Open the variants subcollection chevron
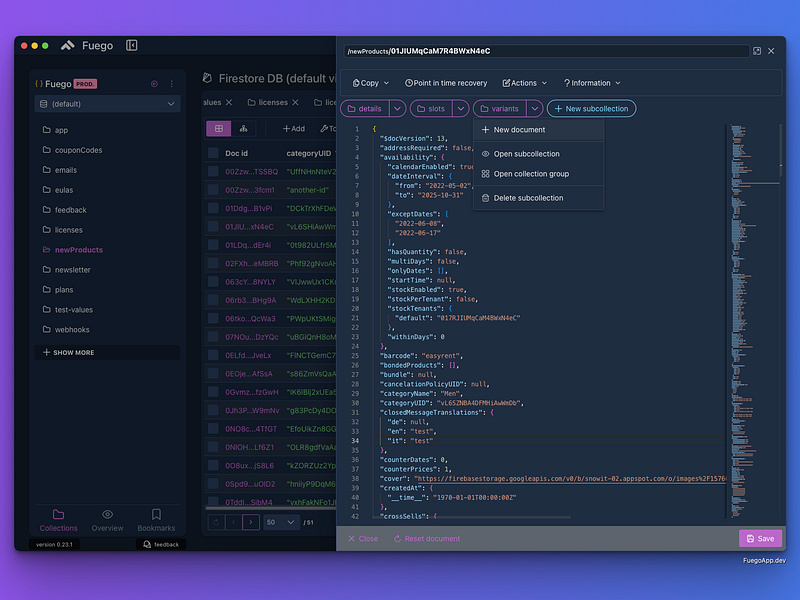The image size is (800, 600). click(534, 109)
